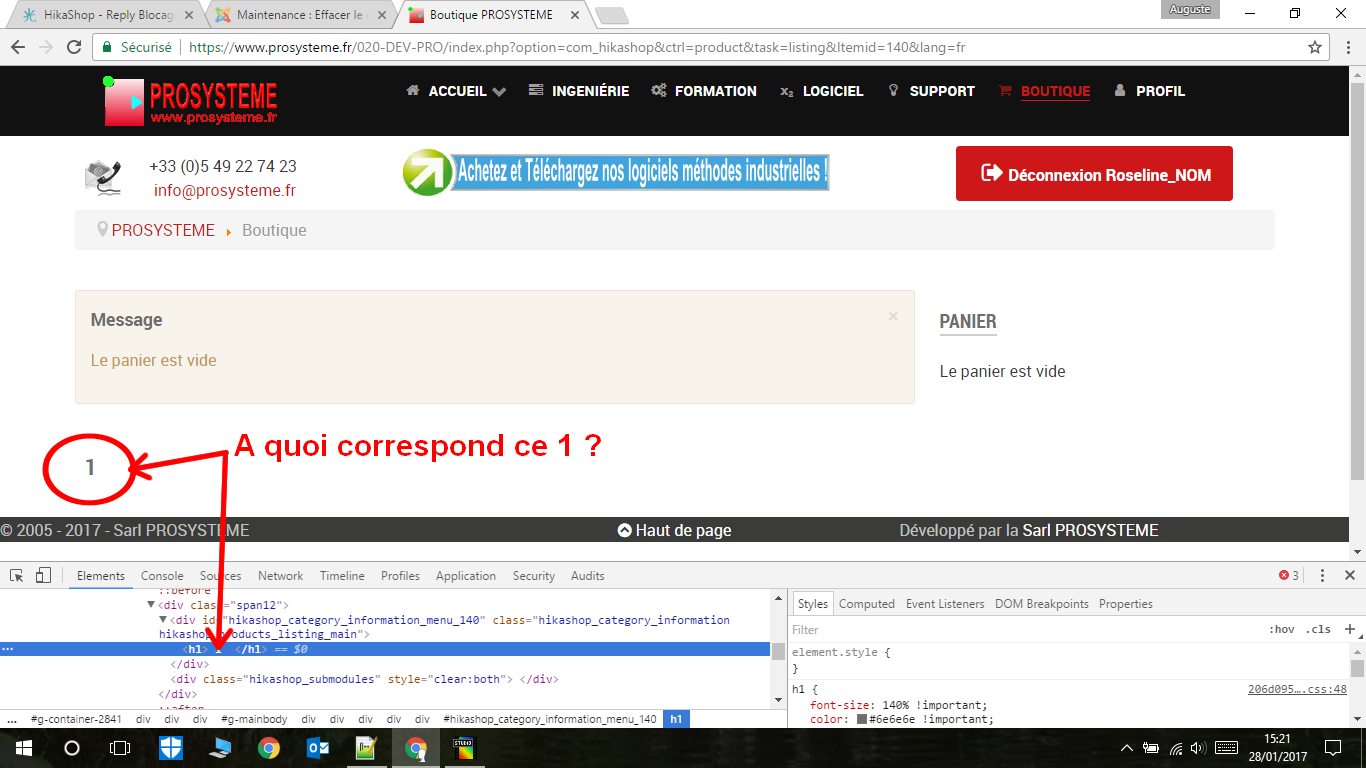This screenshot has height=768, width=1366.
Task: Click the PROSYSTEME breadcrumb link
Action: click(163, 230)
